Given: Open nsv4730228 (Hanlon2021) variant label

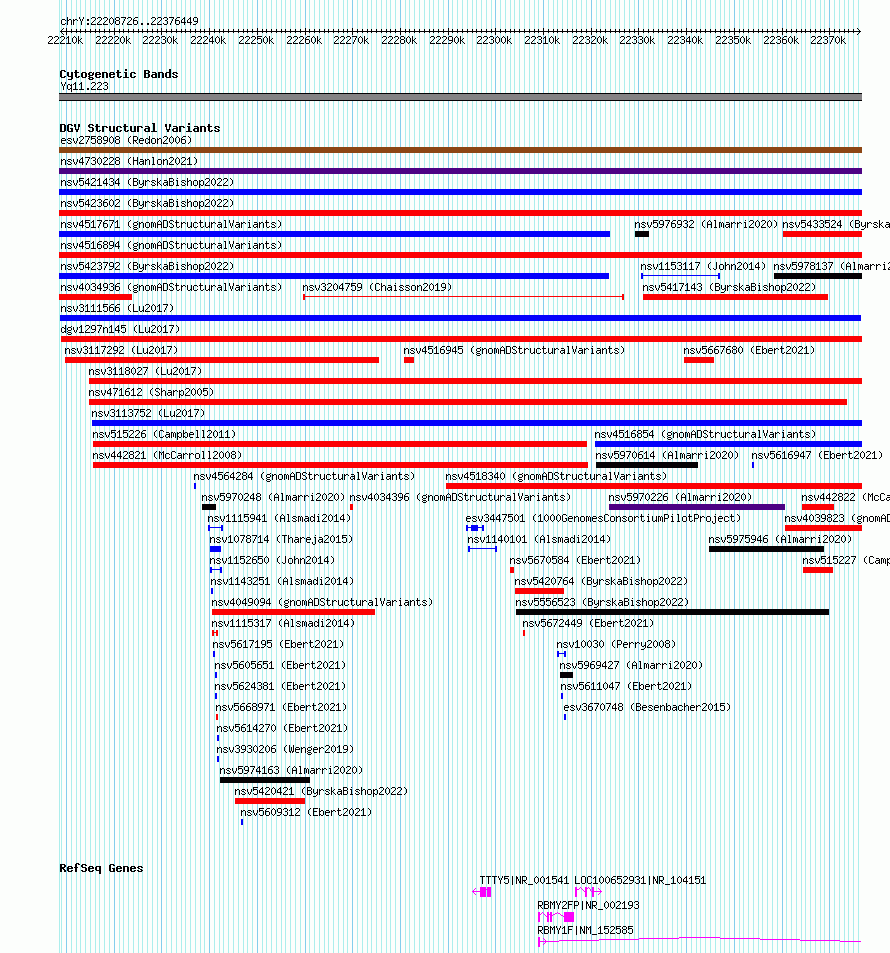Looking at the screenshot, I should (129, 161).
